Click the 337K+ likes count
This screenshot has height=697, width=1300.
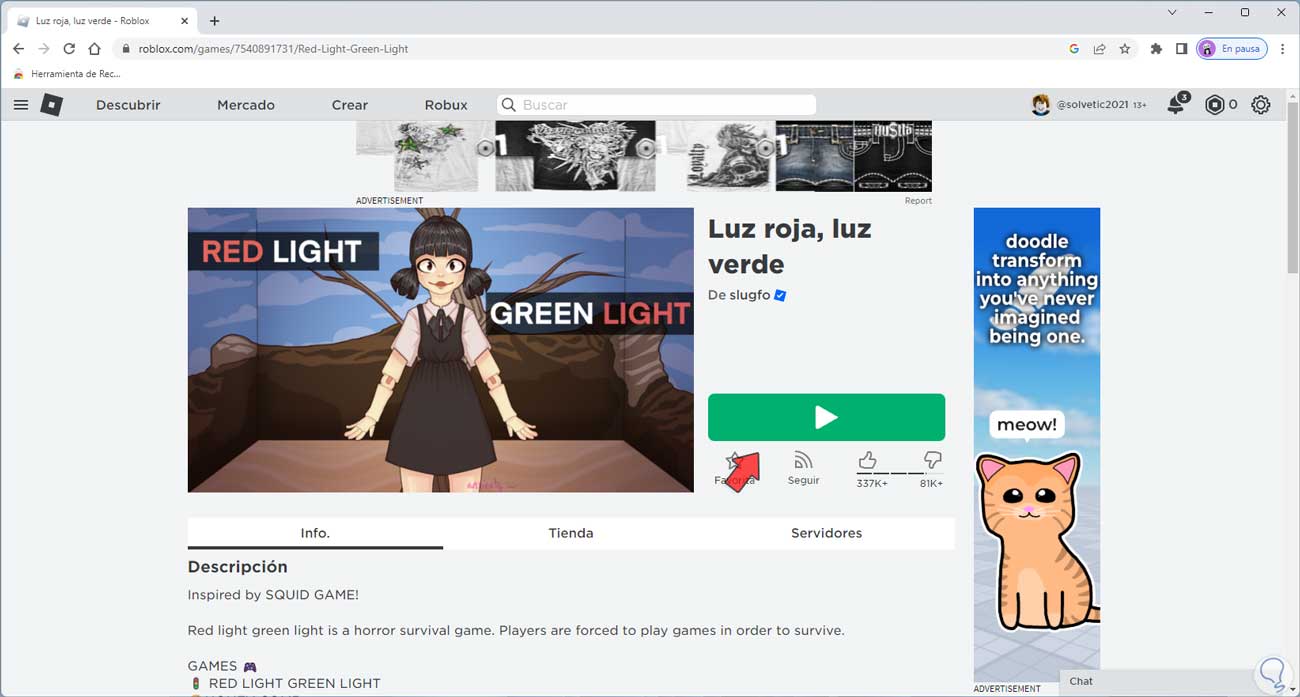click(x=872, y=484)
